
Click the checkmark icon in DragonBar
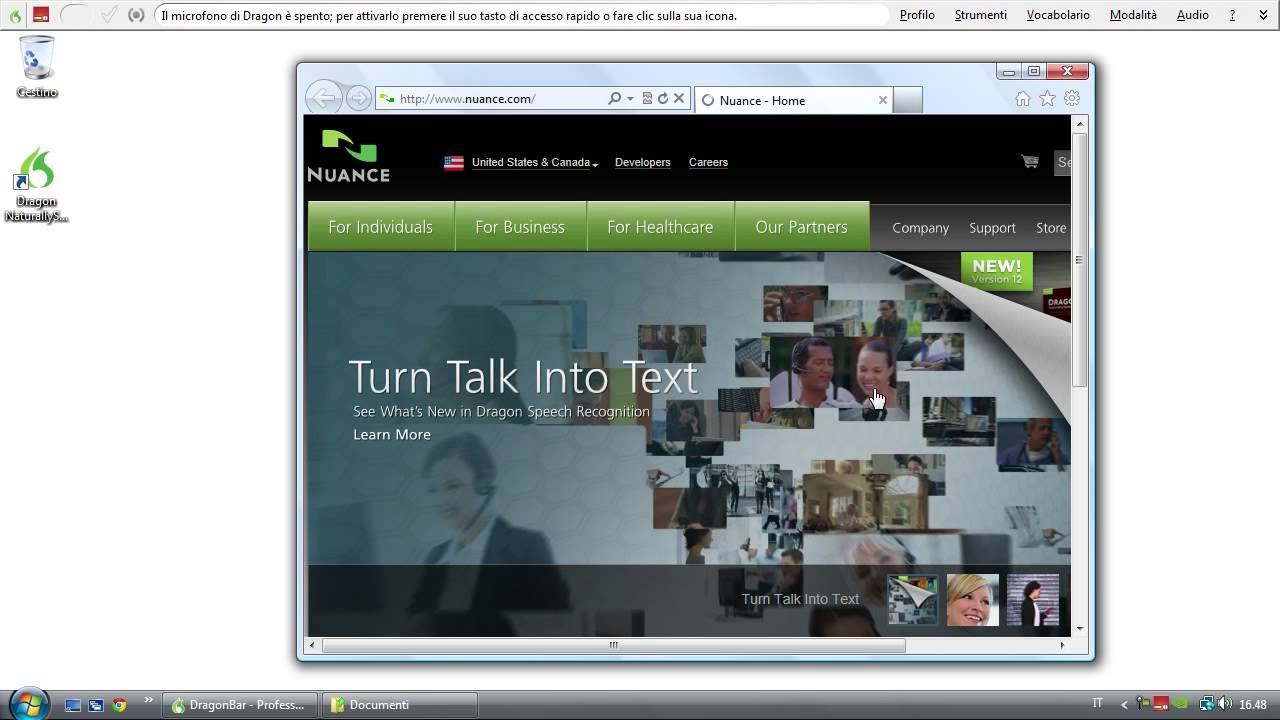pyautogui.click(x=109, y=15)
